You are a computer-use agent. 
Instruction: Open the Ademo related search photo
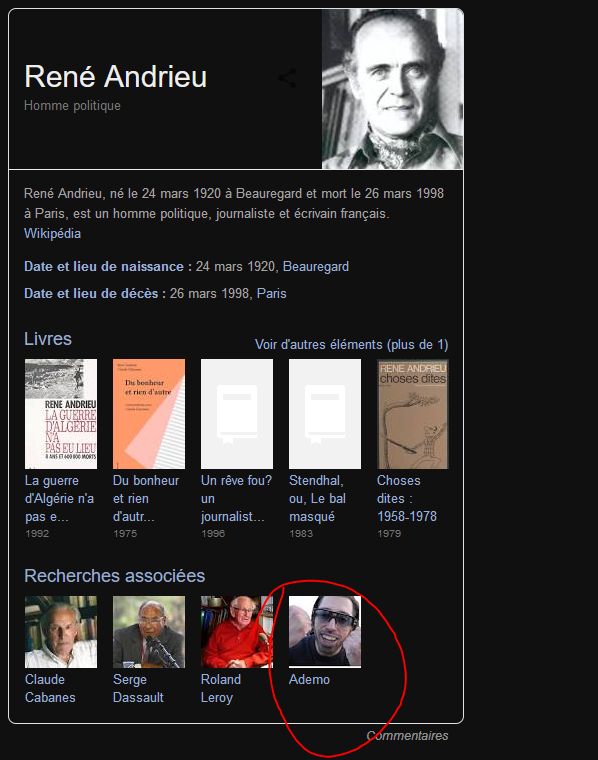coord(325,632)
